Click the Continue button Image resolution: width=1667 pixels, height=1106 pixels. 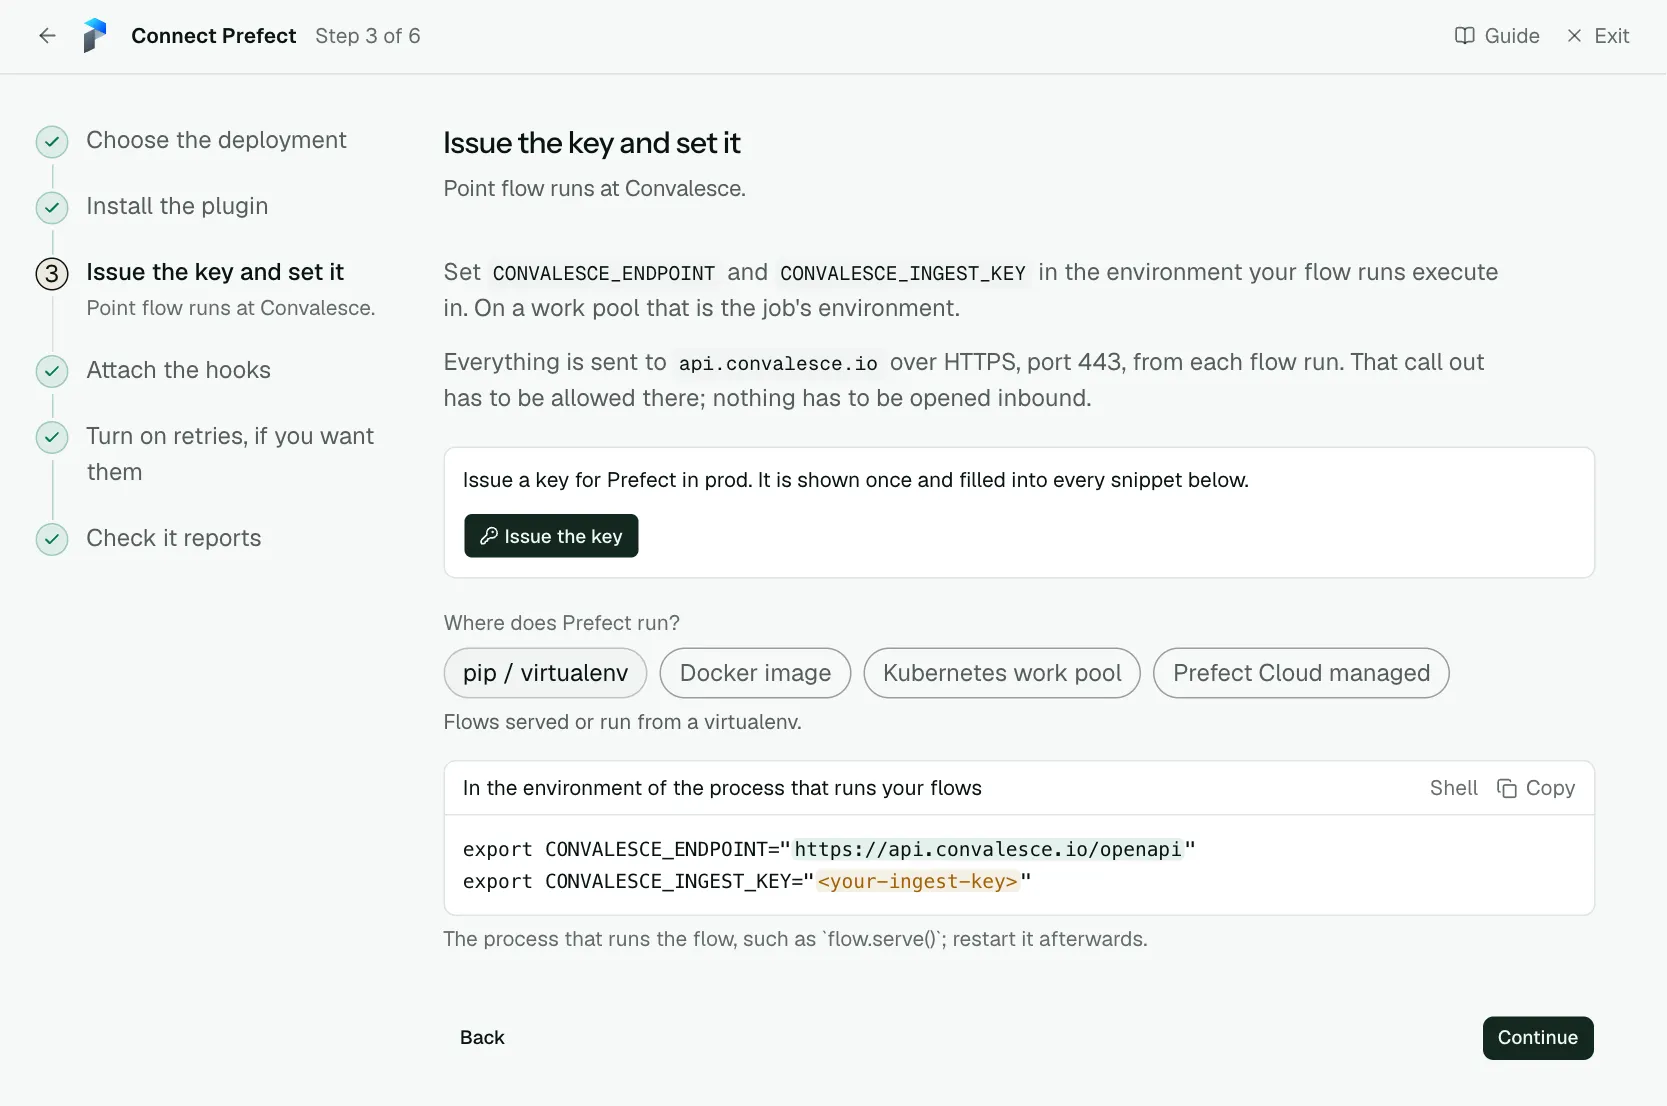[x=1538, y=1038]
